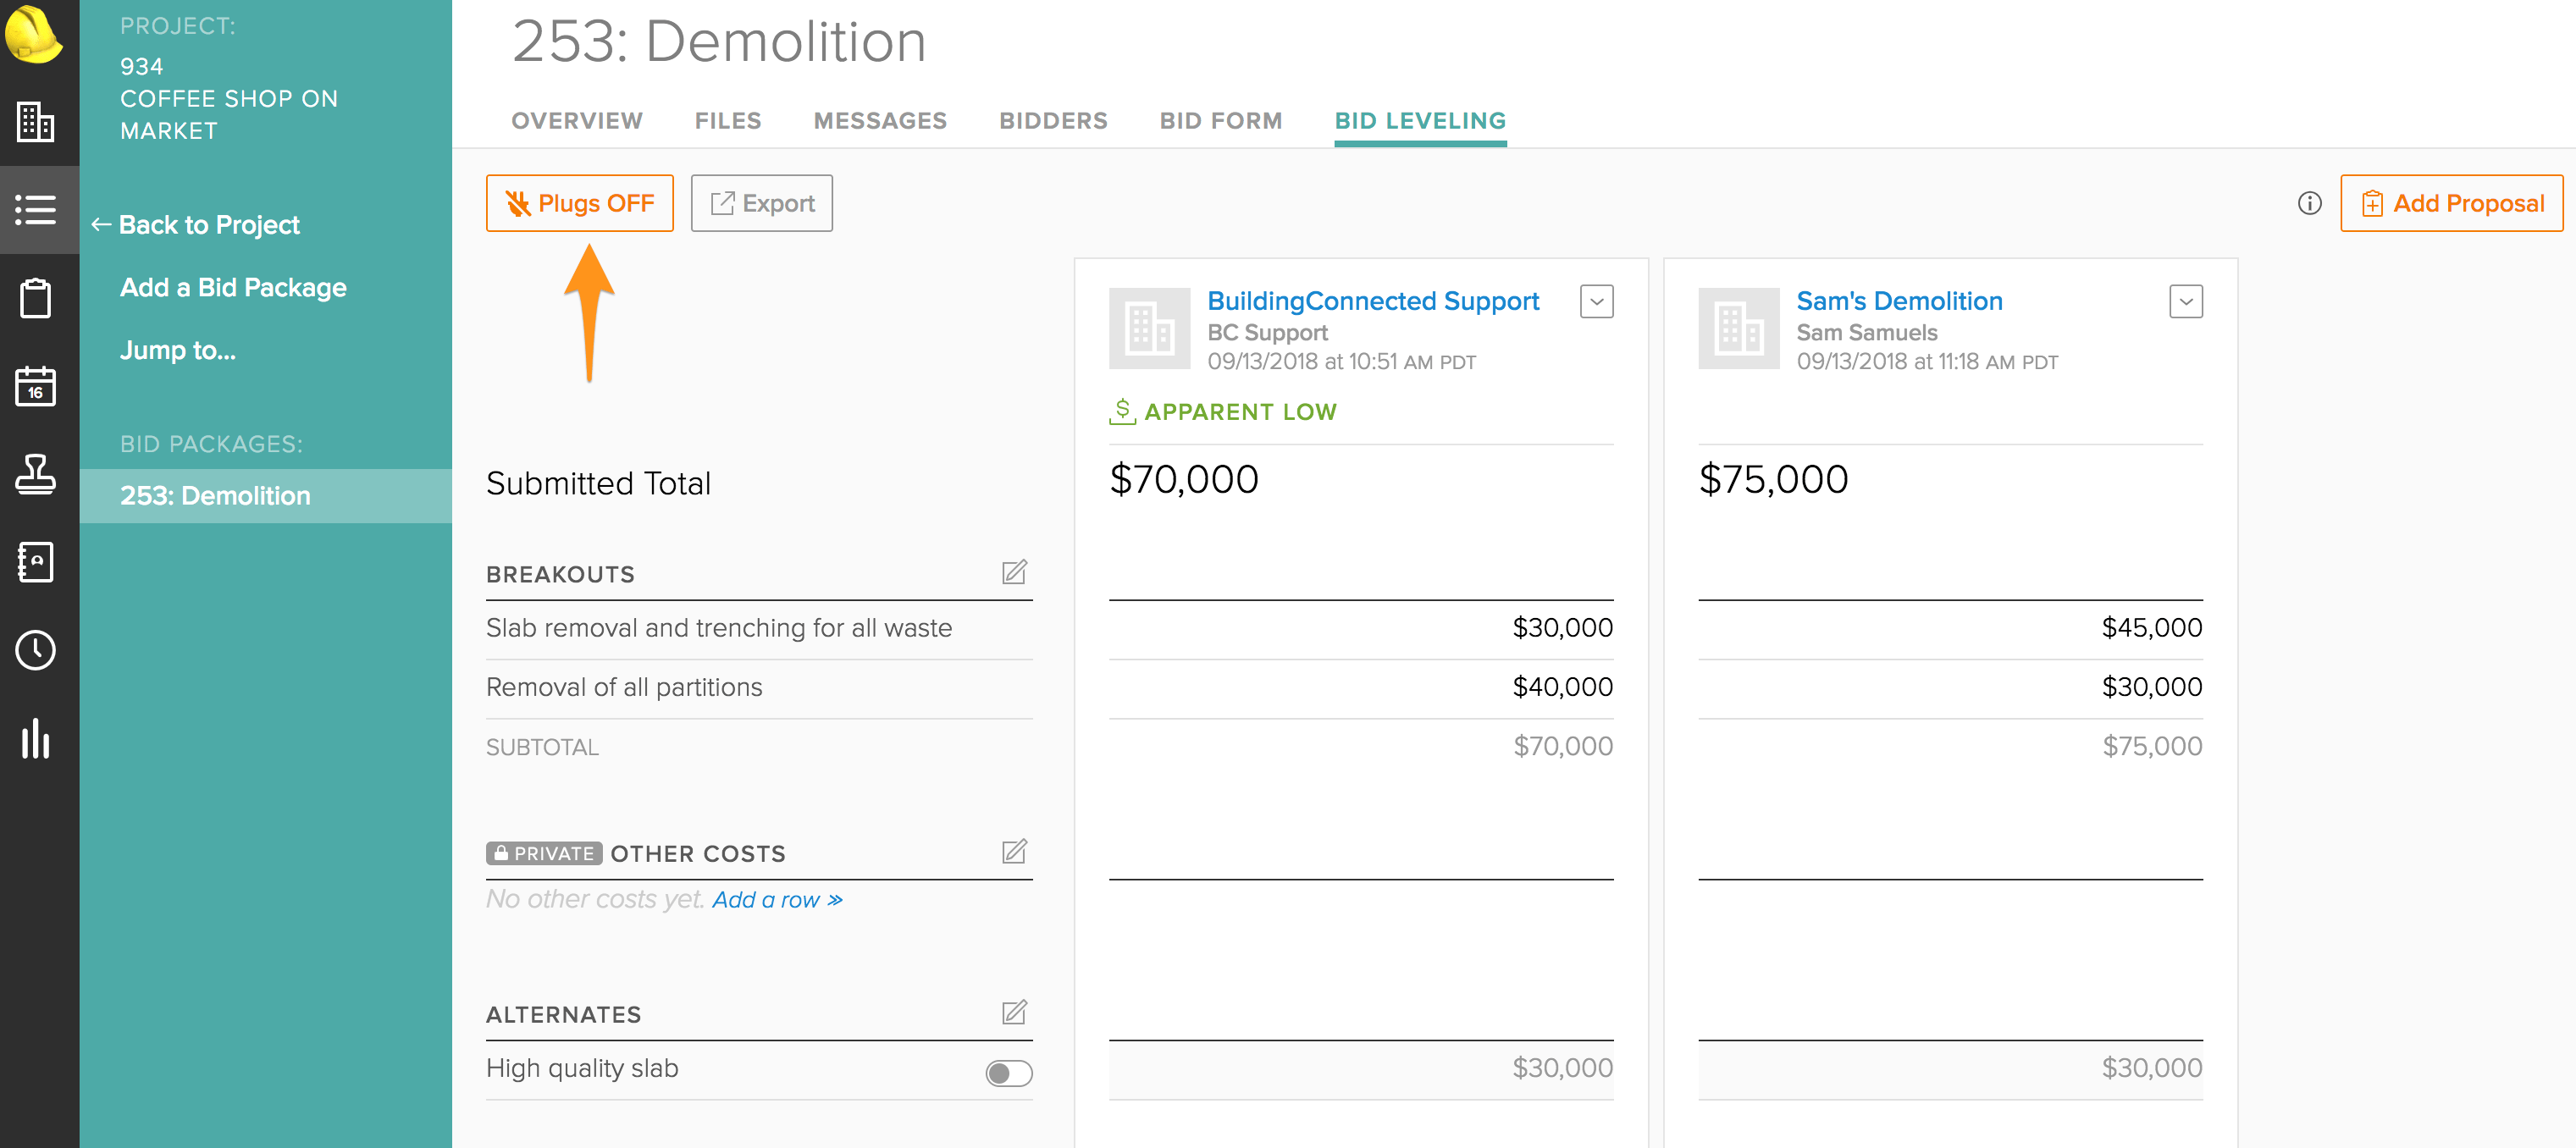Image resolution: width=2576 pixels, height=1148 pixels.
Task: Open the stamp icon in the sidebar
Action: pos(36,474)
